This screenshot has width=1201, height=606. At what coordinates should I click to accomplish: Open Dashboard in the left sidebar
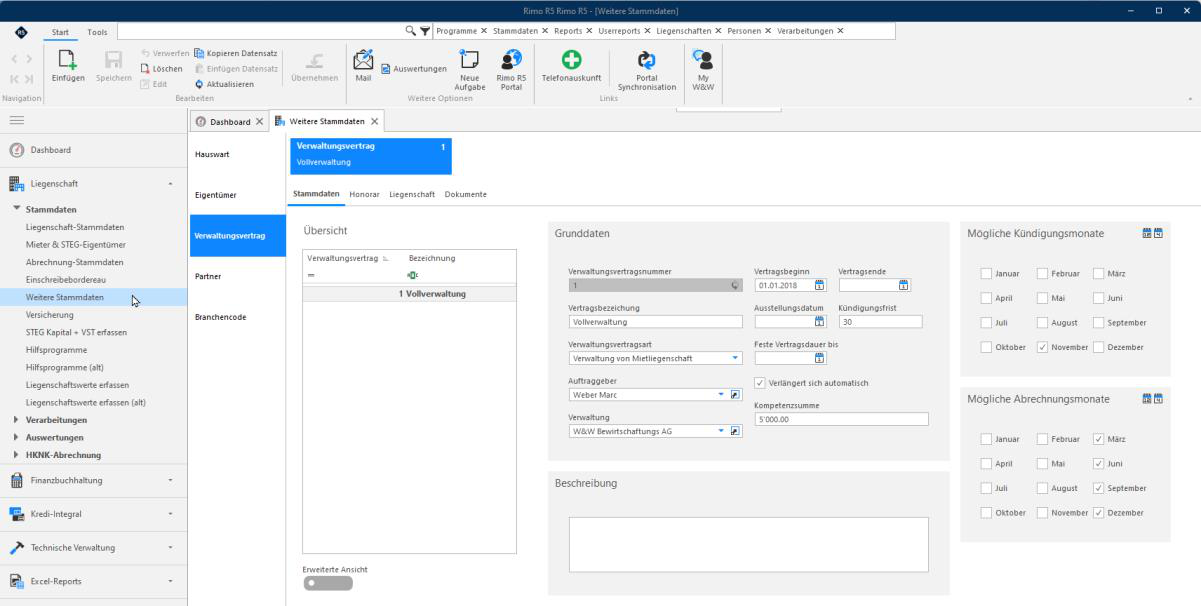93,150
